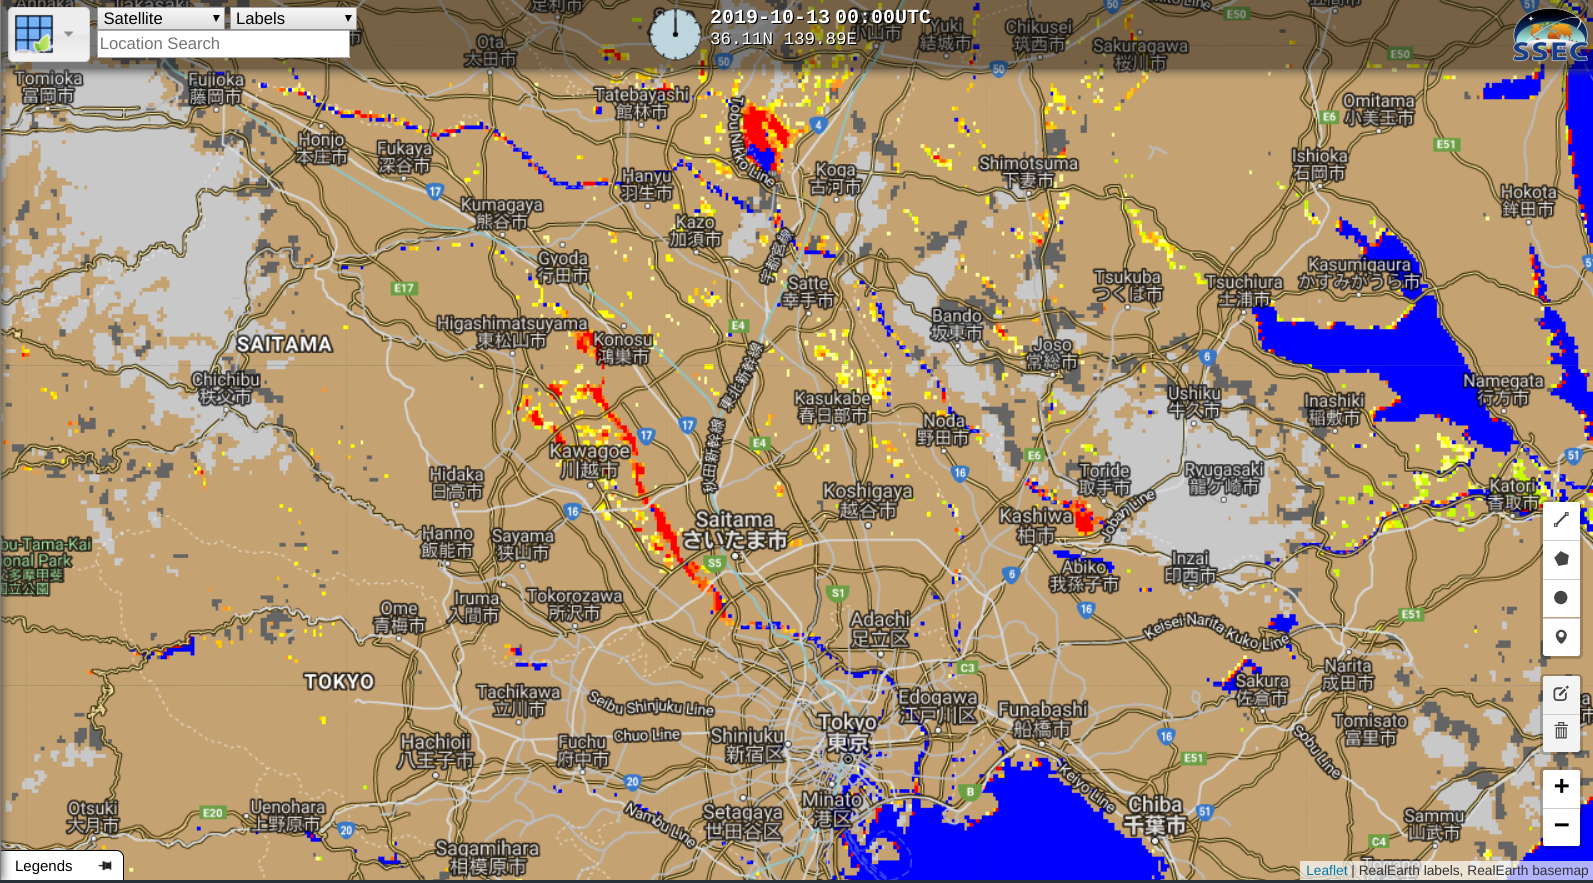Click the Saitama city map label
This screenshot has height=883, width=1593.
(735, 530)
